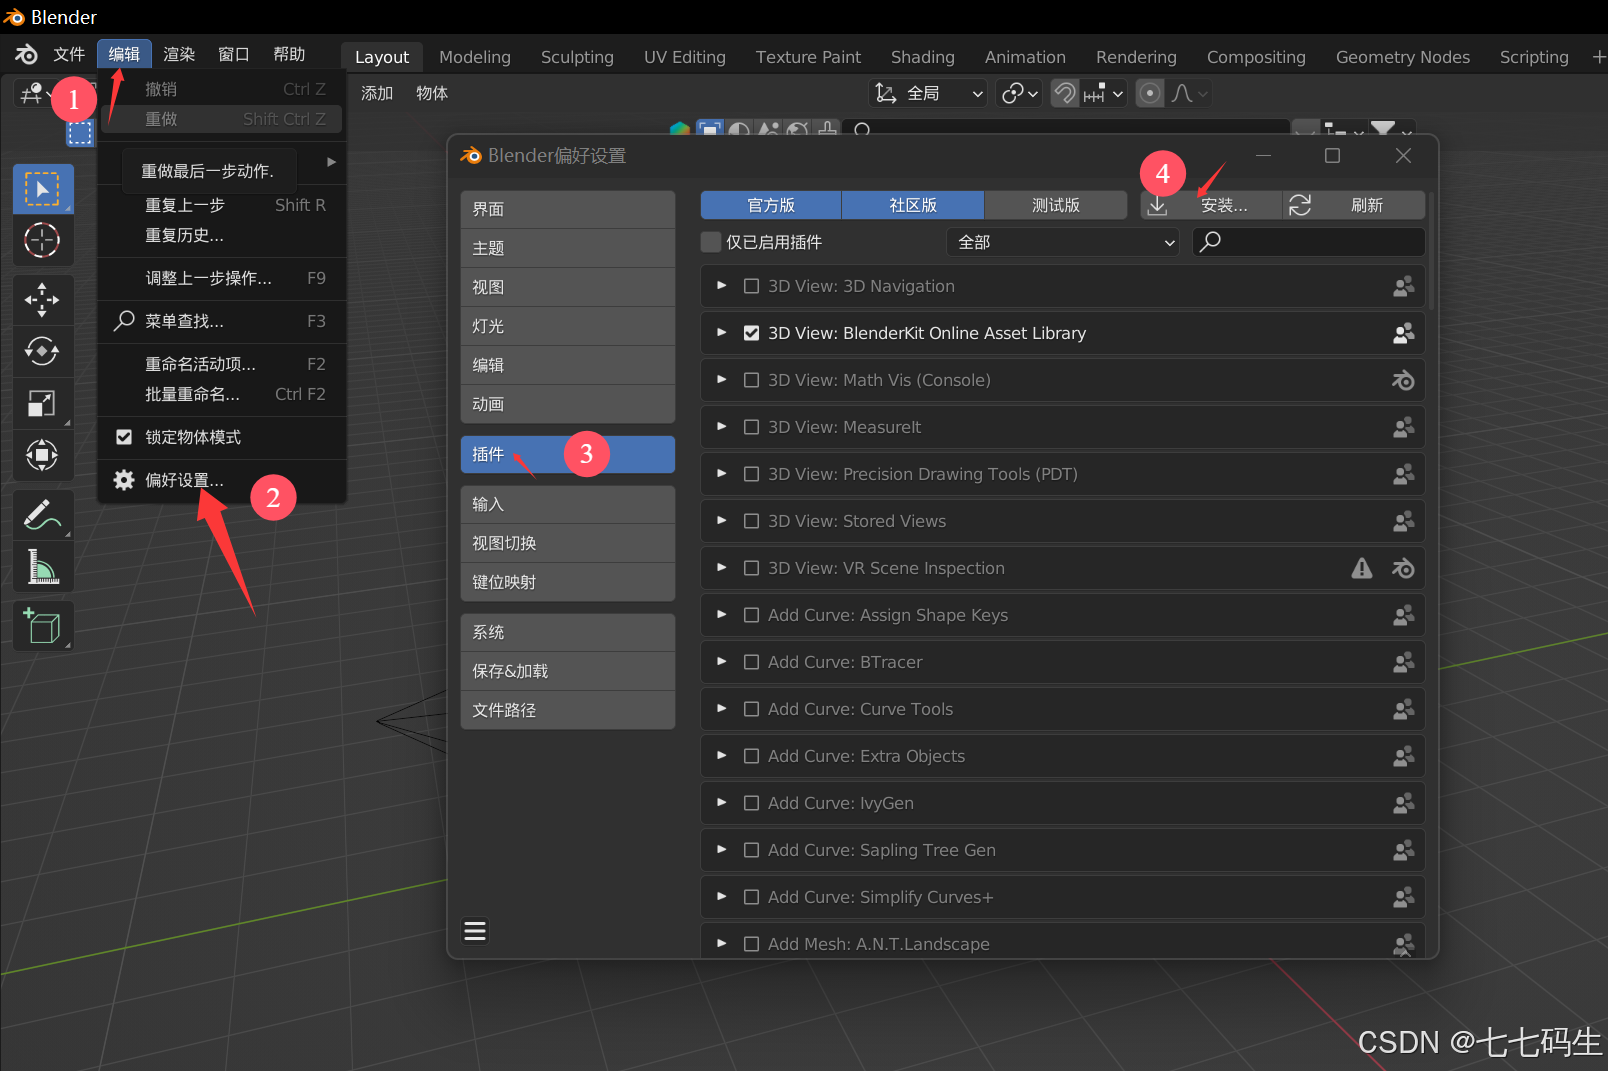The width and height of the screenshot is (1608, 1071).
Task: Enable the 3D Navigation add-on checkbox
Action: [x=752, y=286]
